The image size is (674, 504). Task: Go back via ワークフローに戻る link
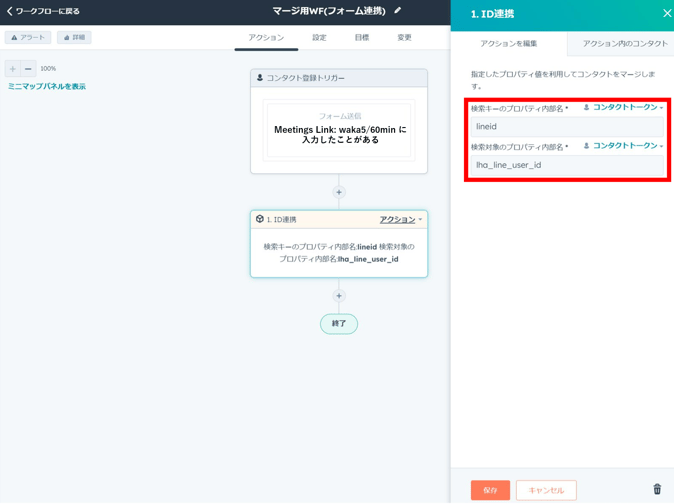pyautogui.click(x=44, y=11)
